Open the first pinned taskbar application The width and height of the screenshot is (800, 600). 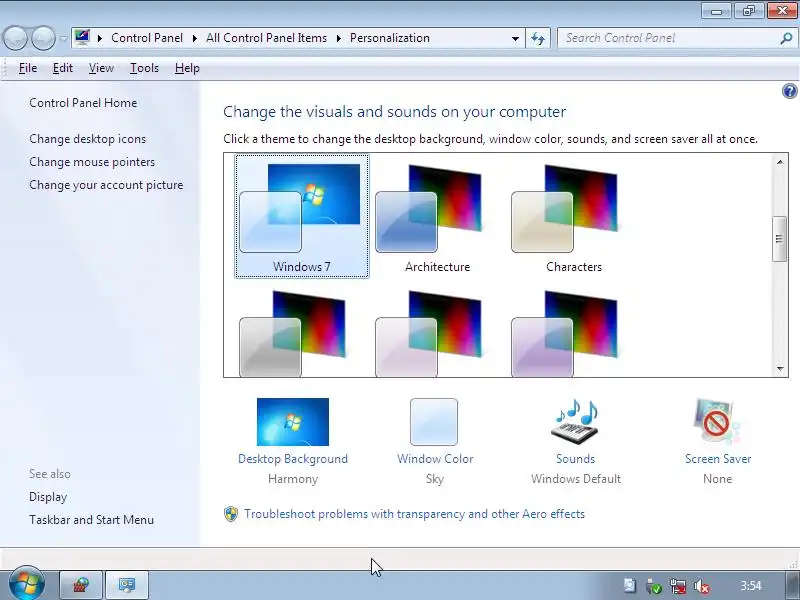tap(81, 585)
